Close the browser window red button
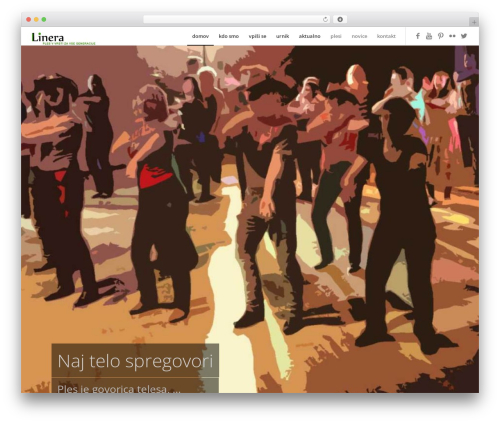The height and width of the screenshot is (423, 500). coord(29,19)
